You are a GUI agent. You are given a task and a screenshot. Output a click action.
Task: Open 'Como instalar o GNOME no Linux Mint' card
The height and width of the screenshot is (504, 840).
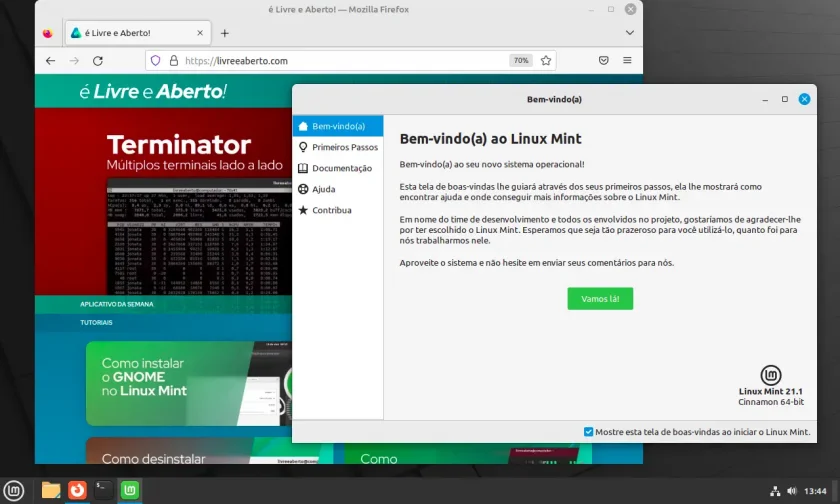(189, 383)
